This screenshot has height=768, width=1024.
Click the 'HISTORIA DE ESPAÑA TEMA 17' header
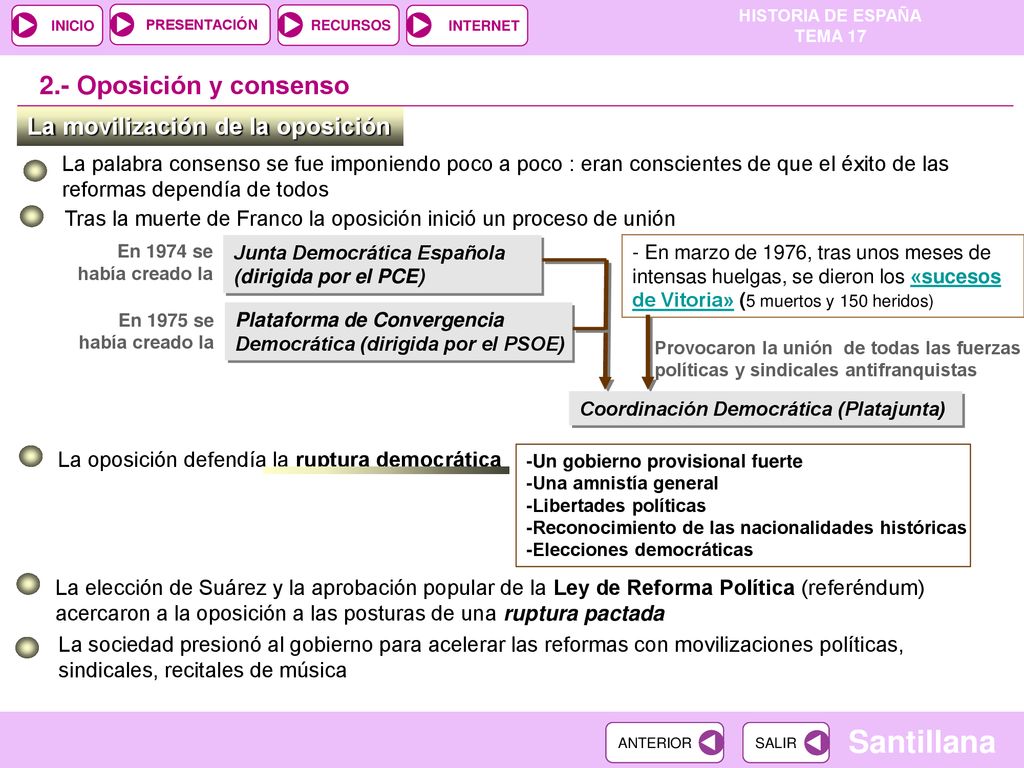[830, 25]
